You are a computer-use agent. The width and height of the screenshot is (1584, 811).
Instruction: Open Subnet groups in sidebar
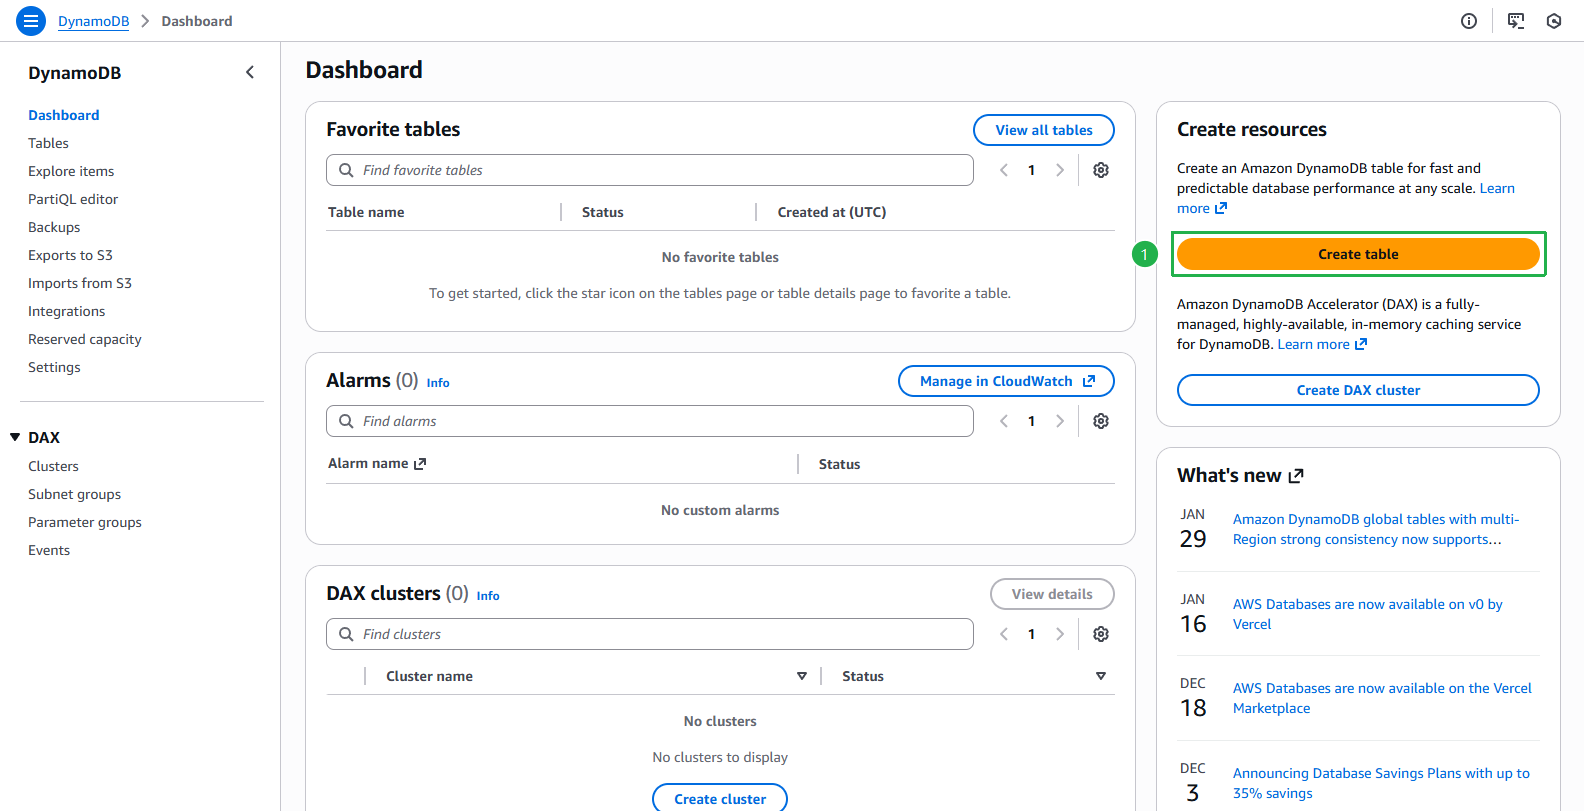pos(74,494)
